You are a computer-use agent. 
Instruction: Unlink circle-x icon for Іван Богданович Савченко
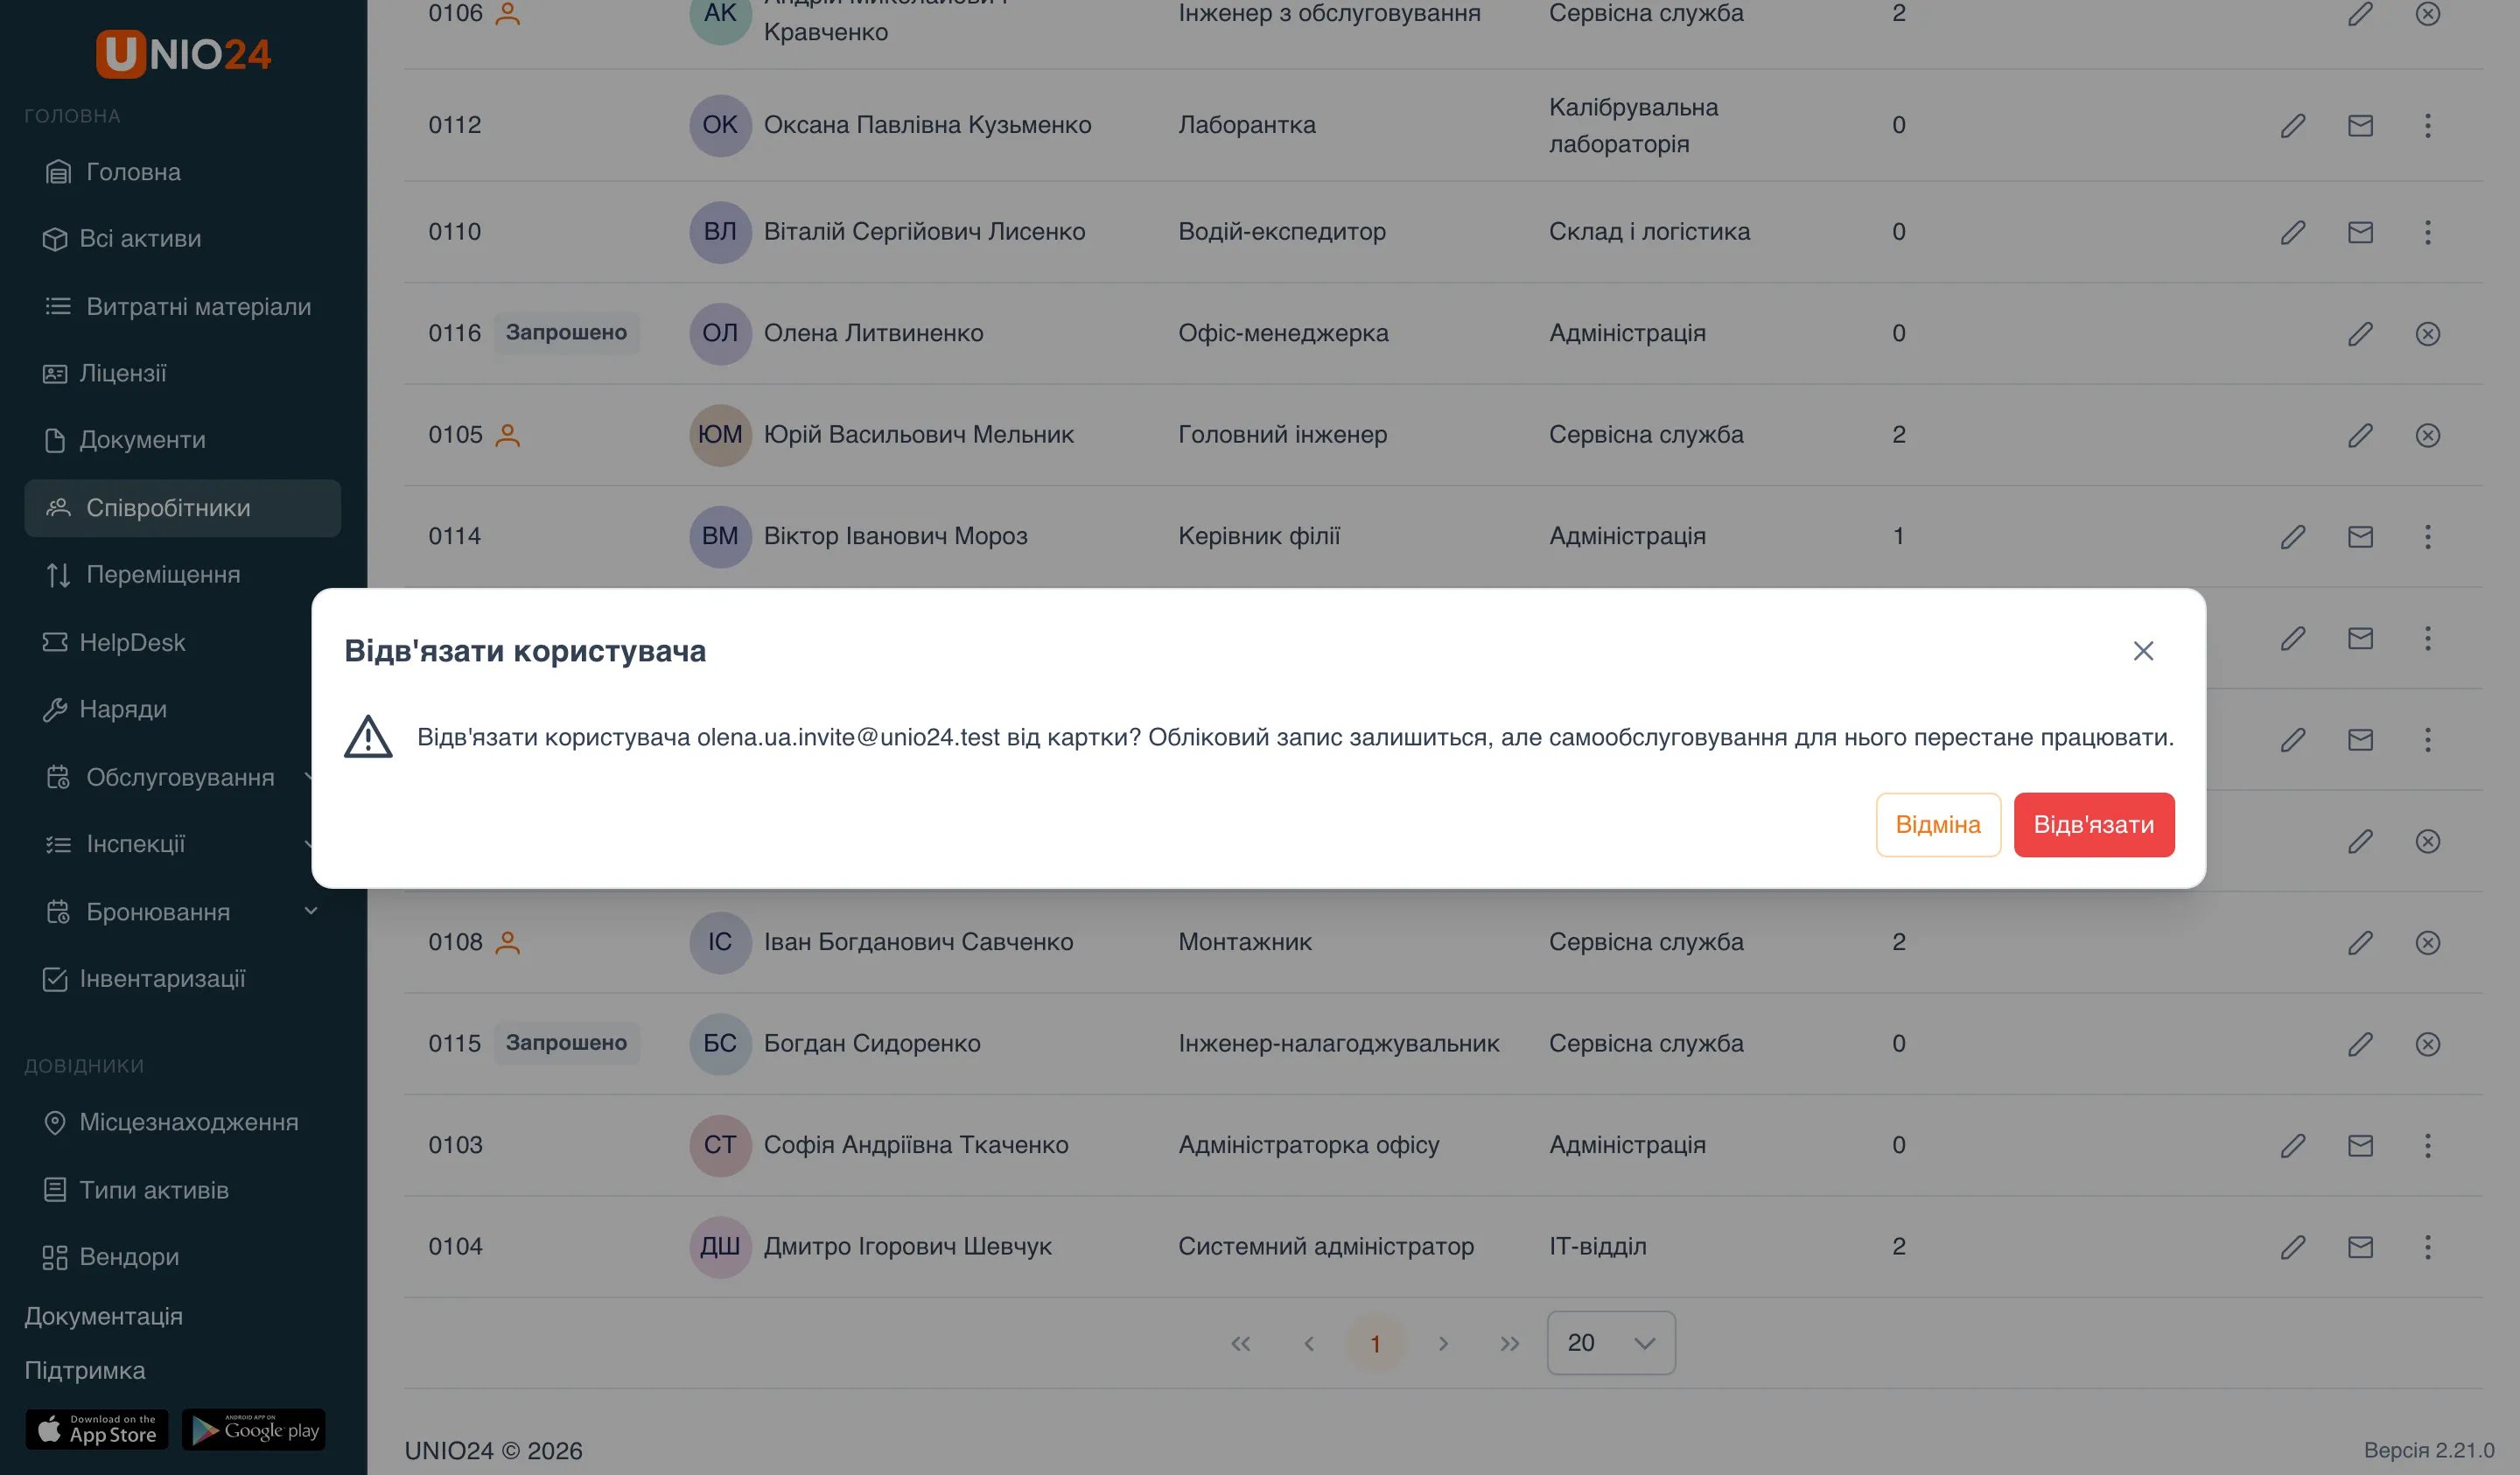[x=2427, y=942]
